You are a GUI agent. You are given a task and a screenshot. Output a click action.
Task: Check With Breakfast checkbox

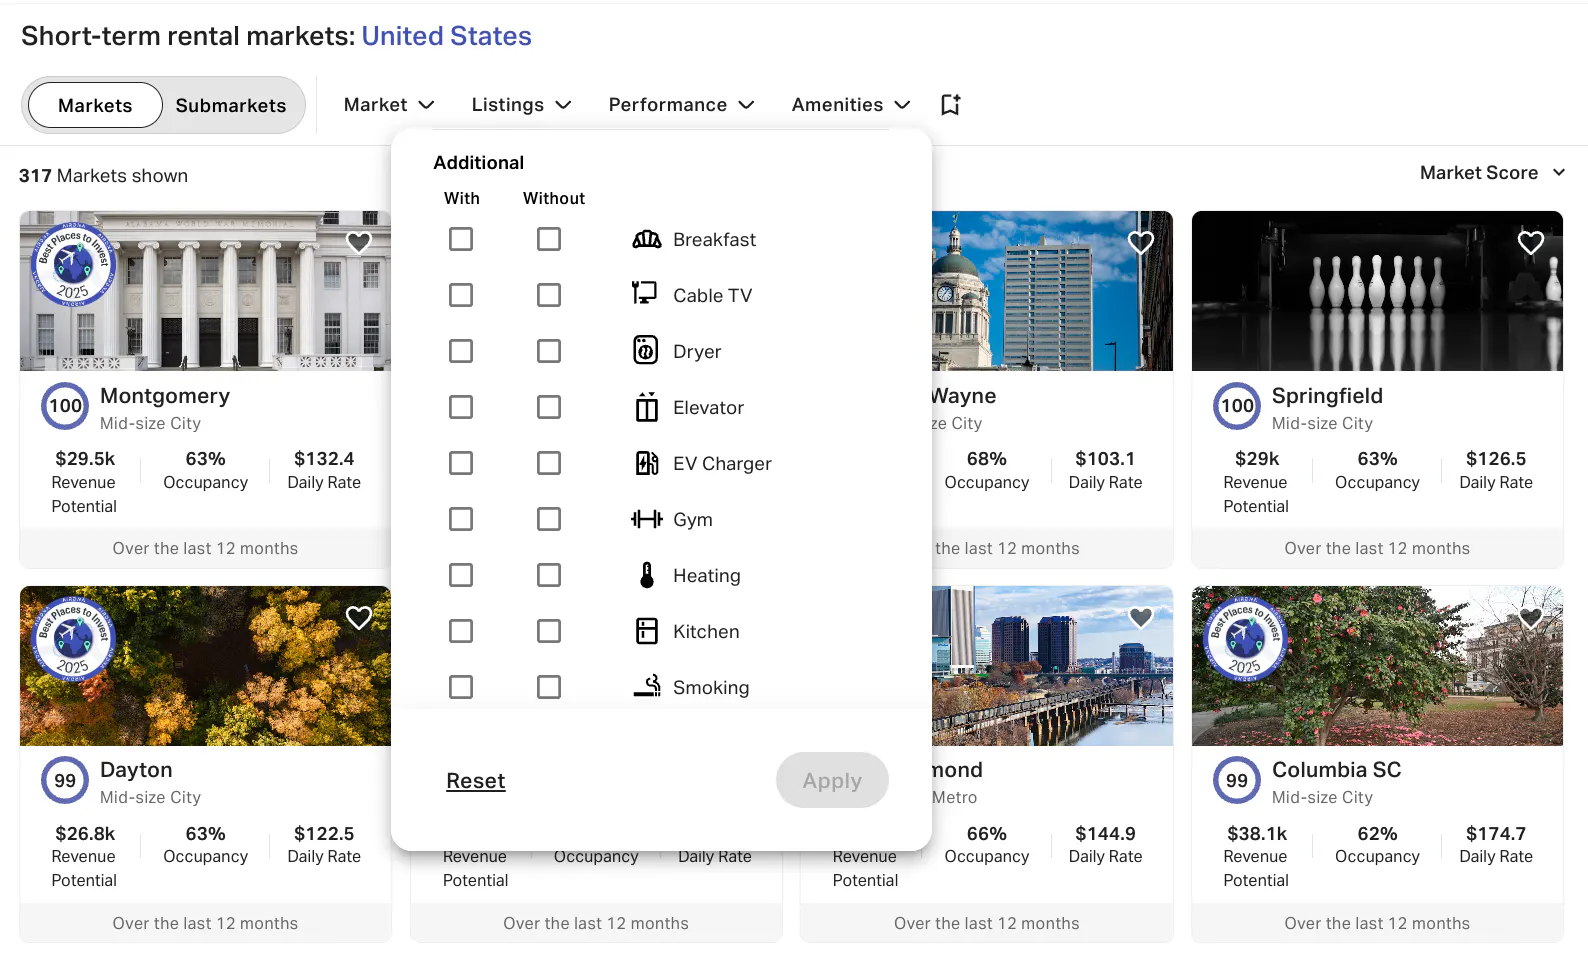tap(461, 239)
